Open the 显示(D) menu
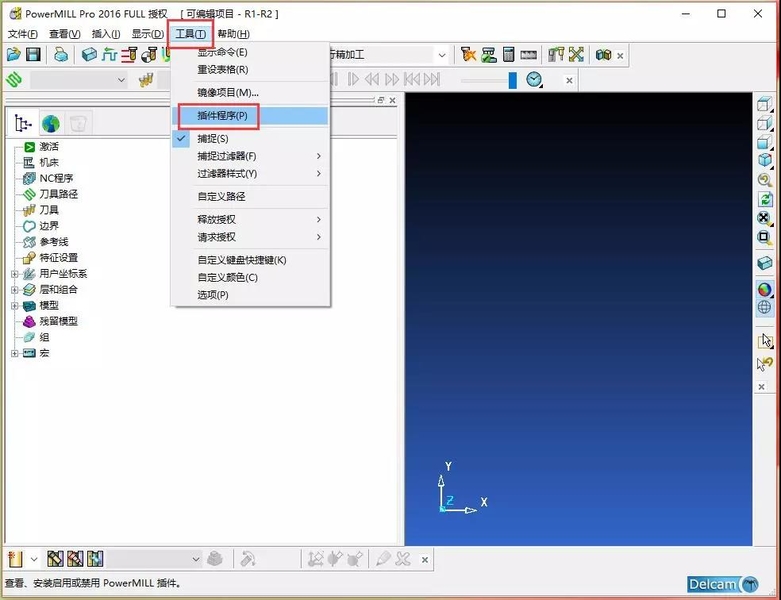The image size is (781, 600). (147, 34)
